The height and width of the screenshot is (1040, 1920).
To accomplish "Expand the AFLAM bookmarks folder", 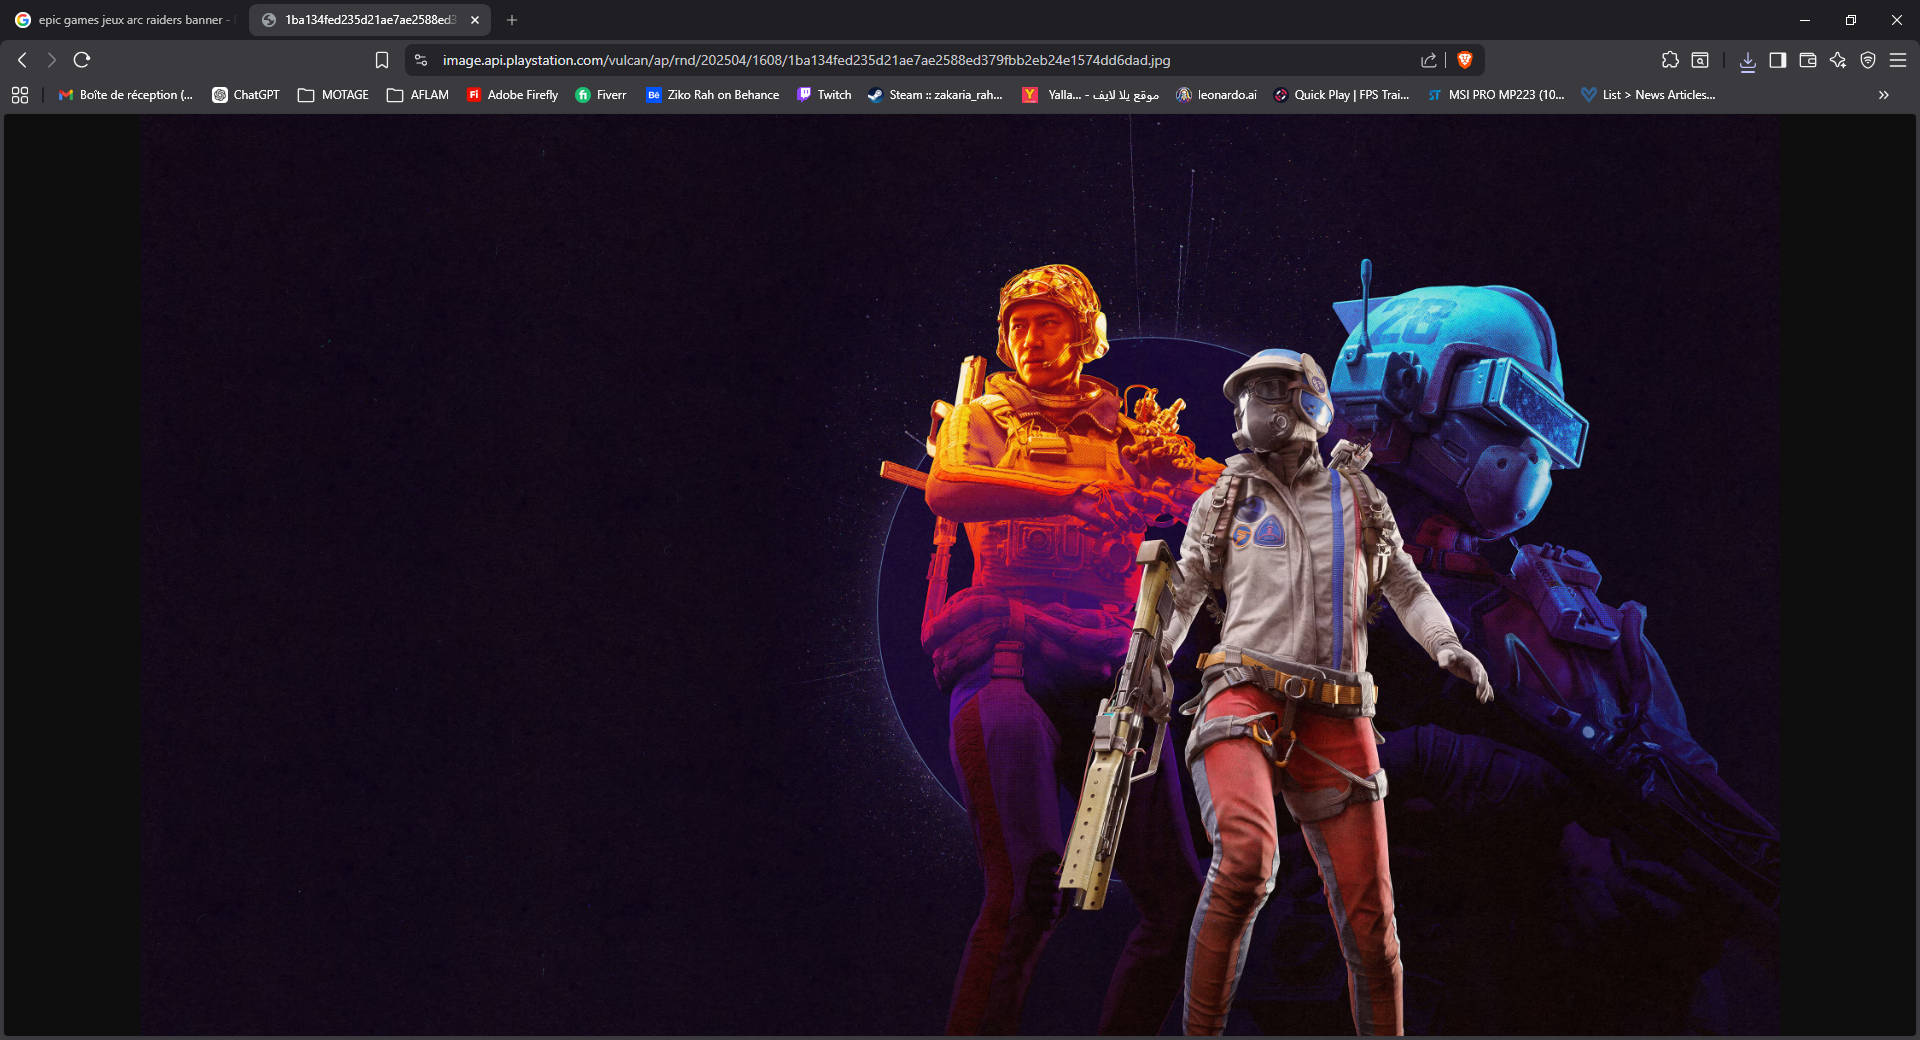I will [418, 95].
